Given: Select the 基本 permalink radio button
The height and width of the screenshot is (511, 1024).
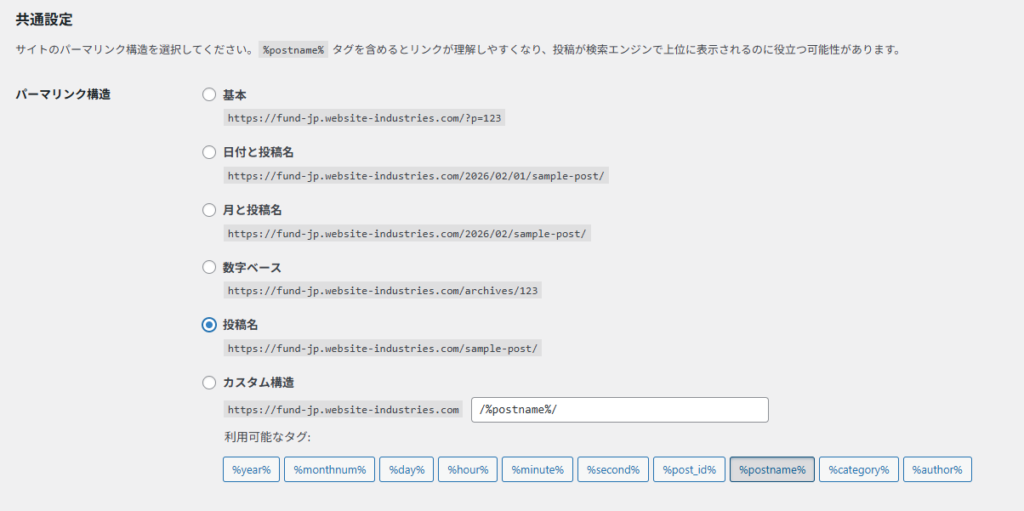Looking at the screenshot, I should 209,95.
